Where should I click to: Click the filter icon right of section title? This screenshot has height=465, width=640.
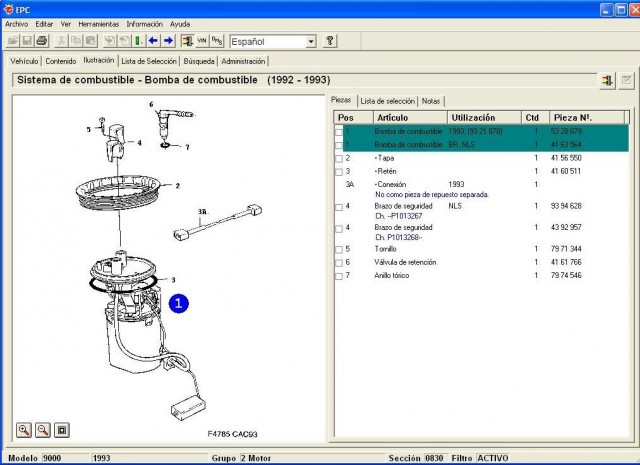pyautogui.click(x=607, y=80)
